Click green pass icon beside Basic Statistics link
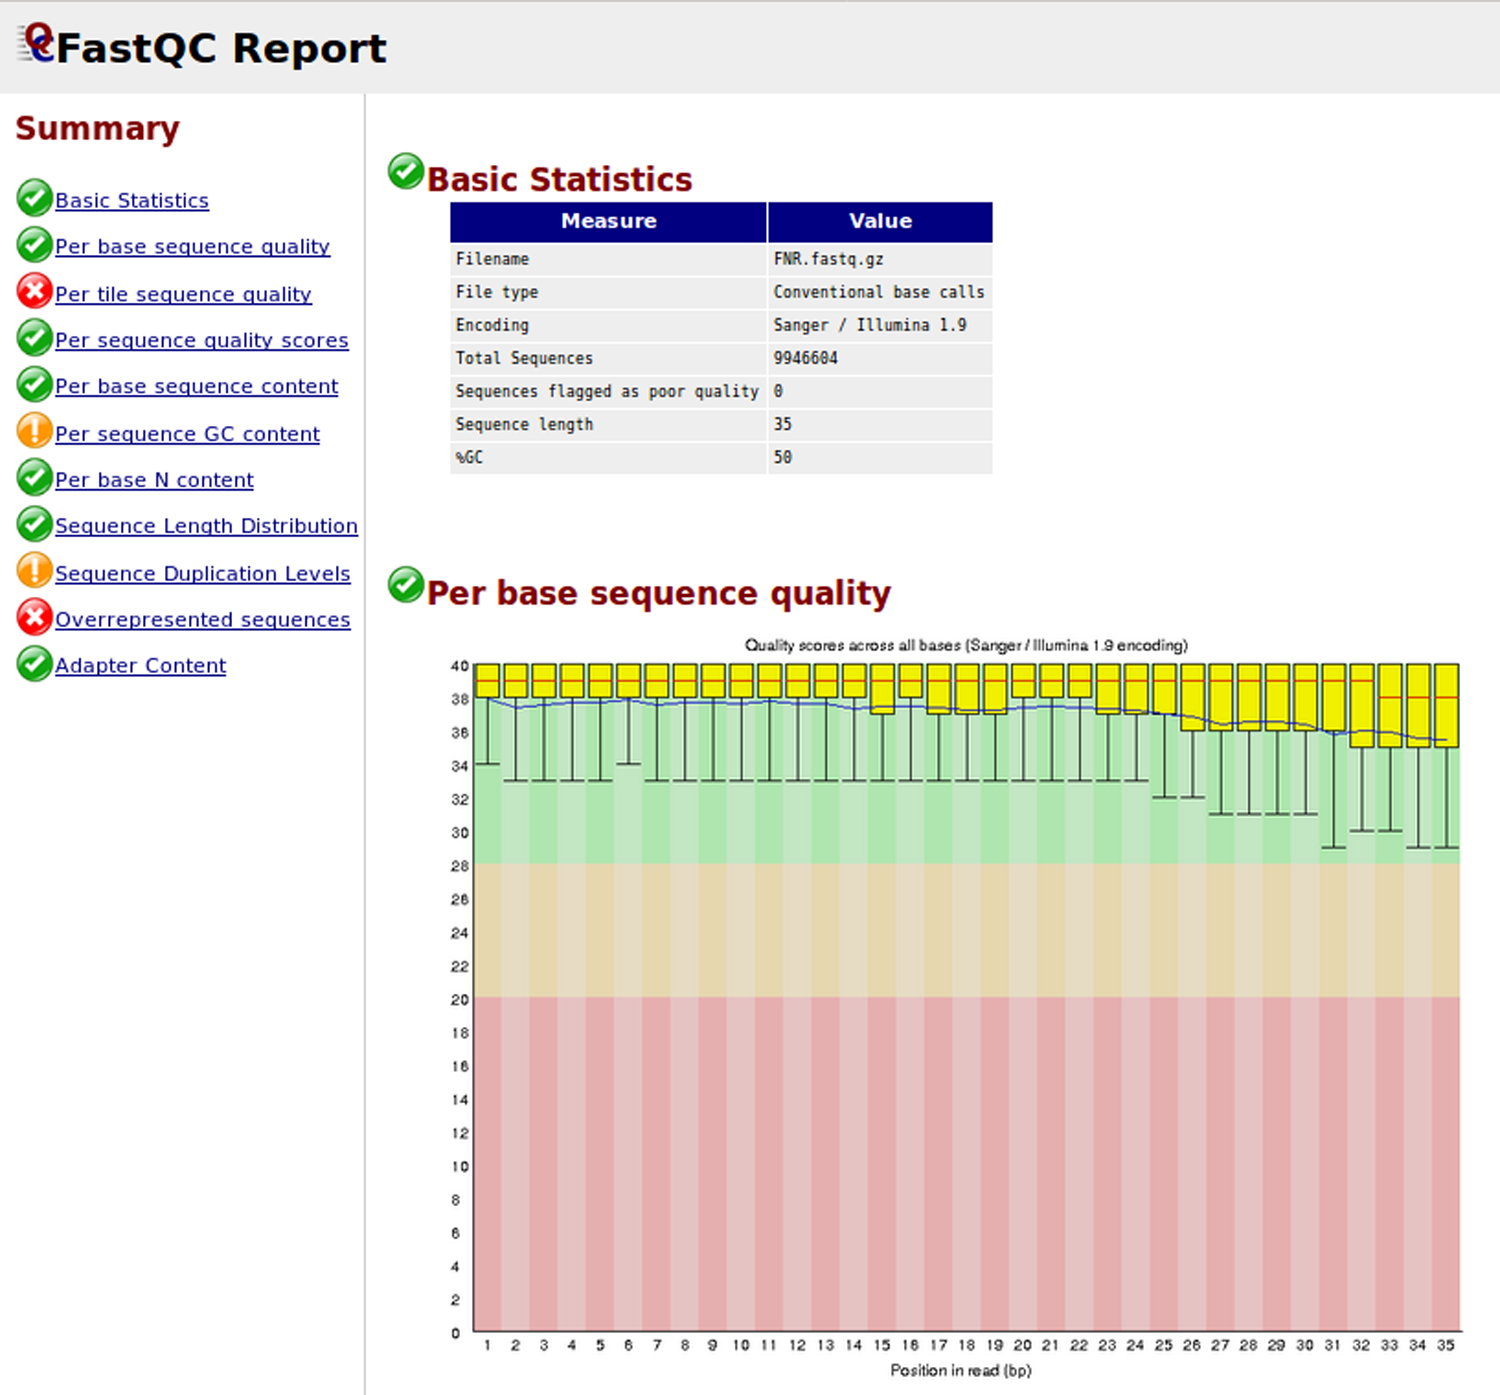1500x1395 pixels. coord(34,198)
